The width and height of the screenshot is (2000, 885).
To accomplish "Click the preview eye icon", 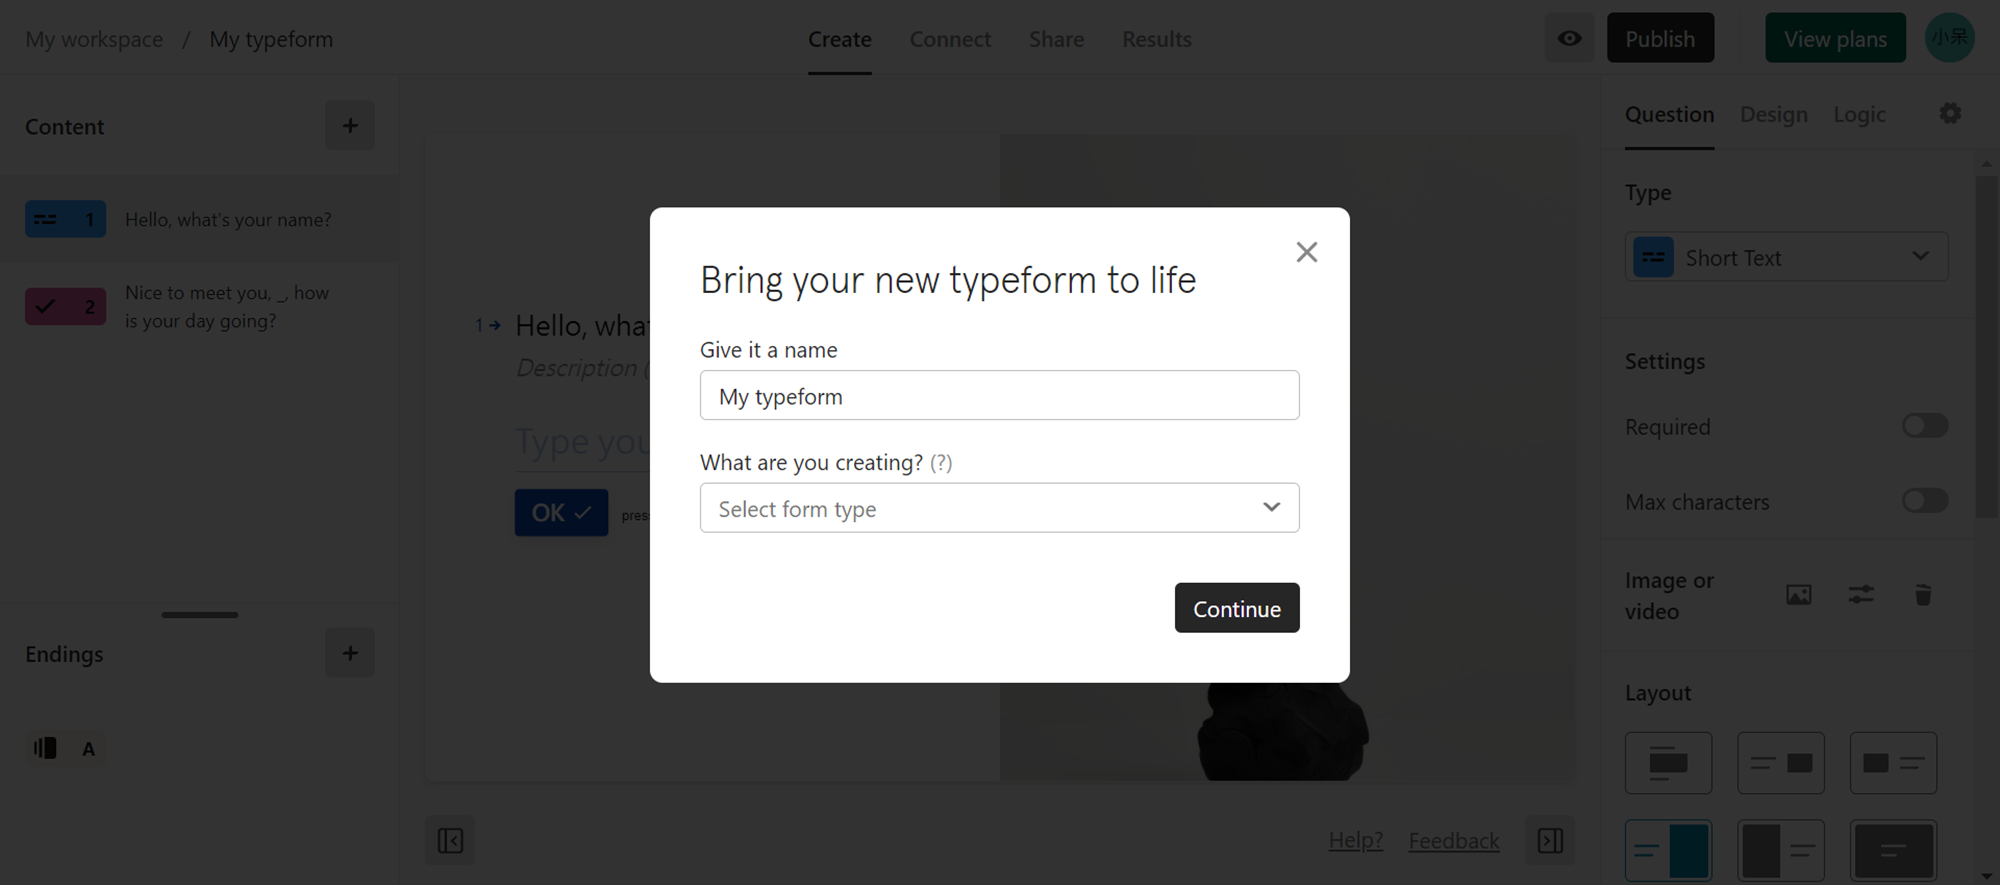I will (1569, 38).
